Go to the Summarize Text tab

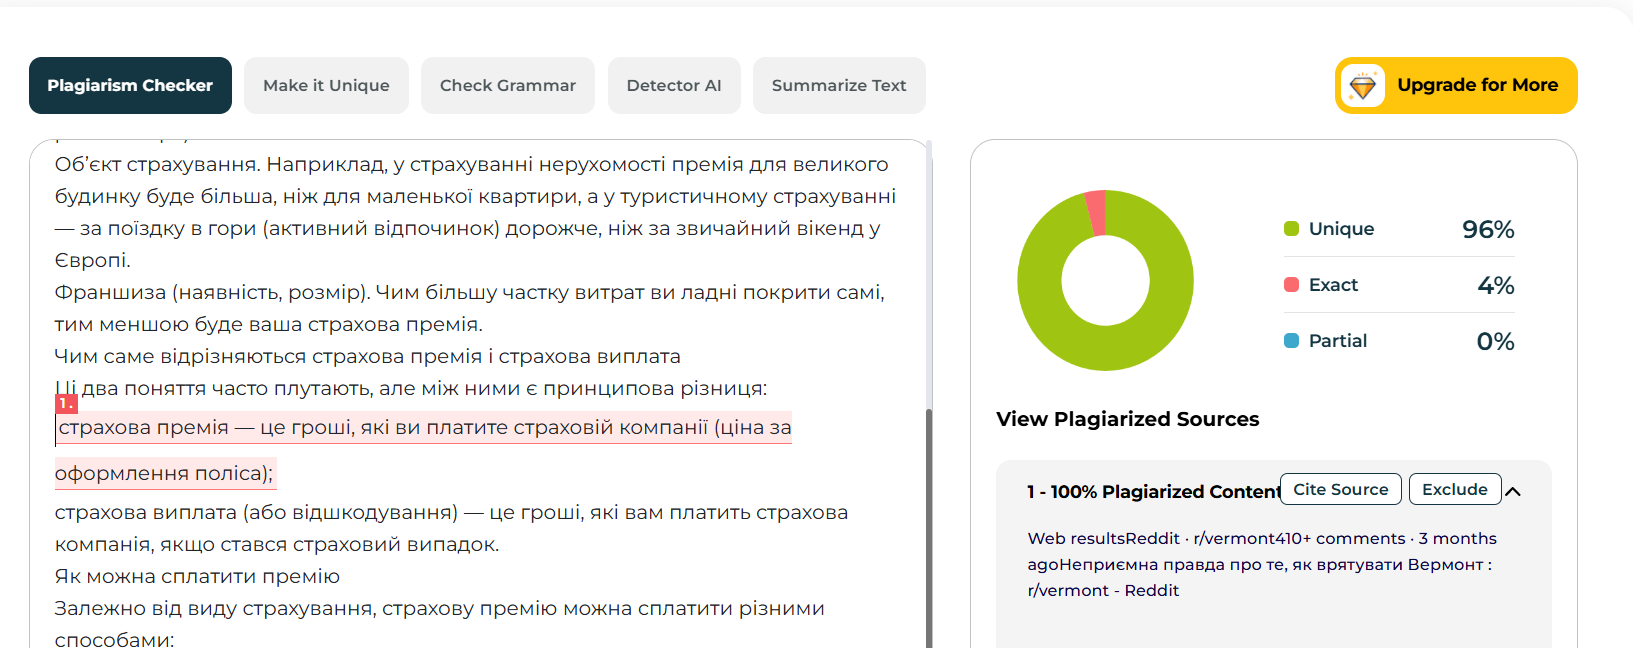click(838, 86)
